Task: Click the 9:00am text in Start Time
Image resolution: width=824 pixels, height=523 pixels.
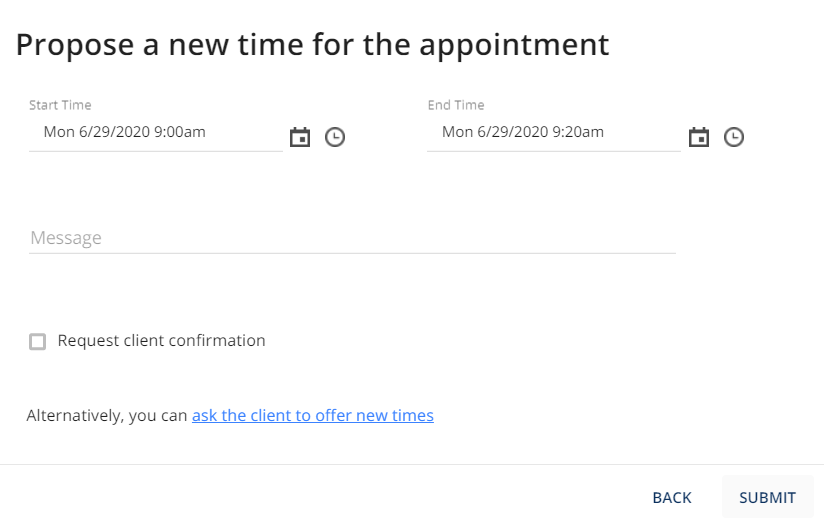Action: point(180,132)
